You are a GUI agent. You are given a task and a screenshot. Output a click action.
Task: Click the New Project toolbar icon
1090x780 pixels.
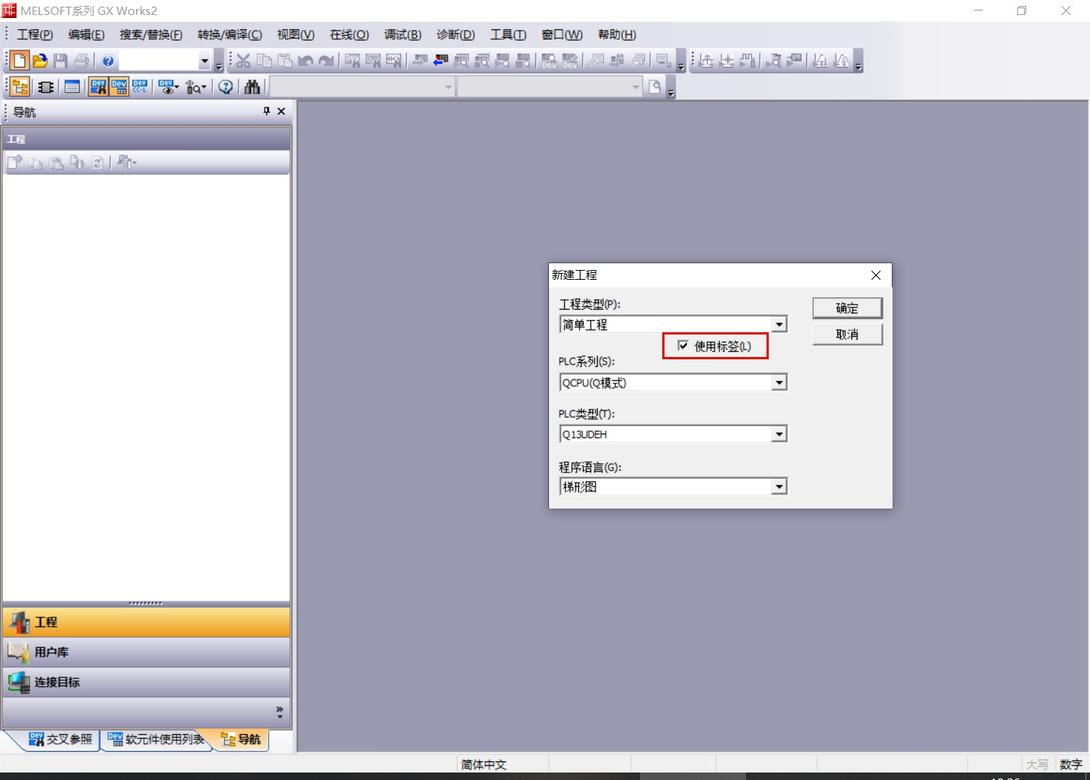[x=20, y=61]
